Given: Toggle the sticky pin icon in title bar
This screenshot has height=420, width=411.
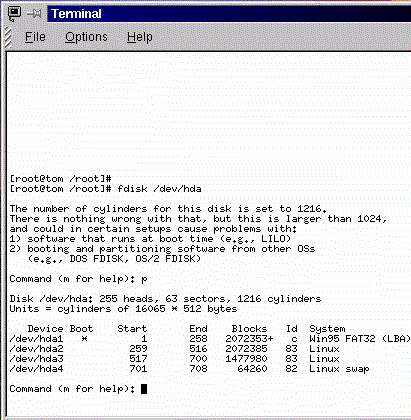Looking at the screenshot, I should pyautogui.click(x=34, y=14).
